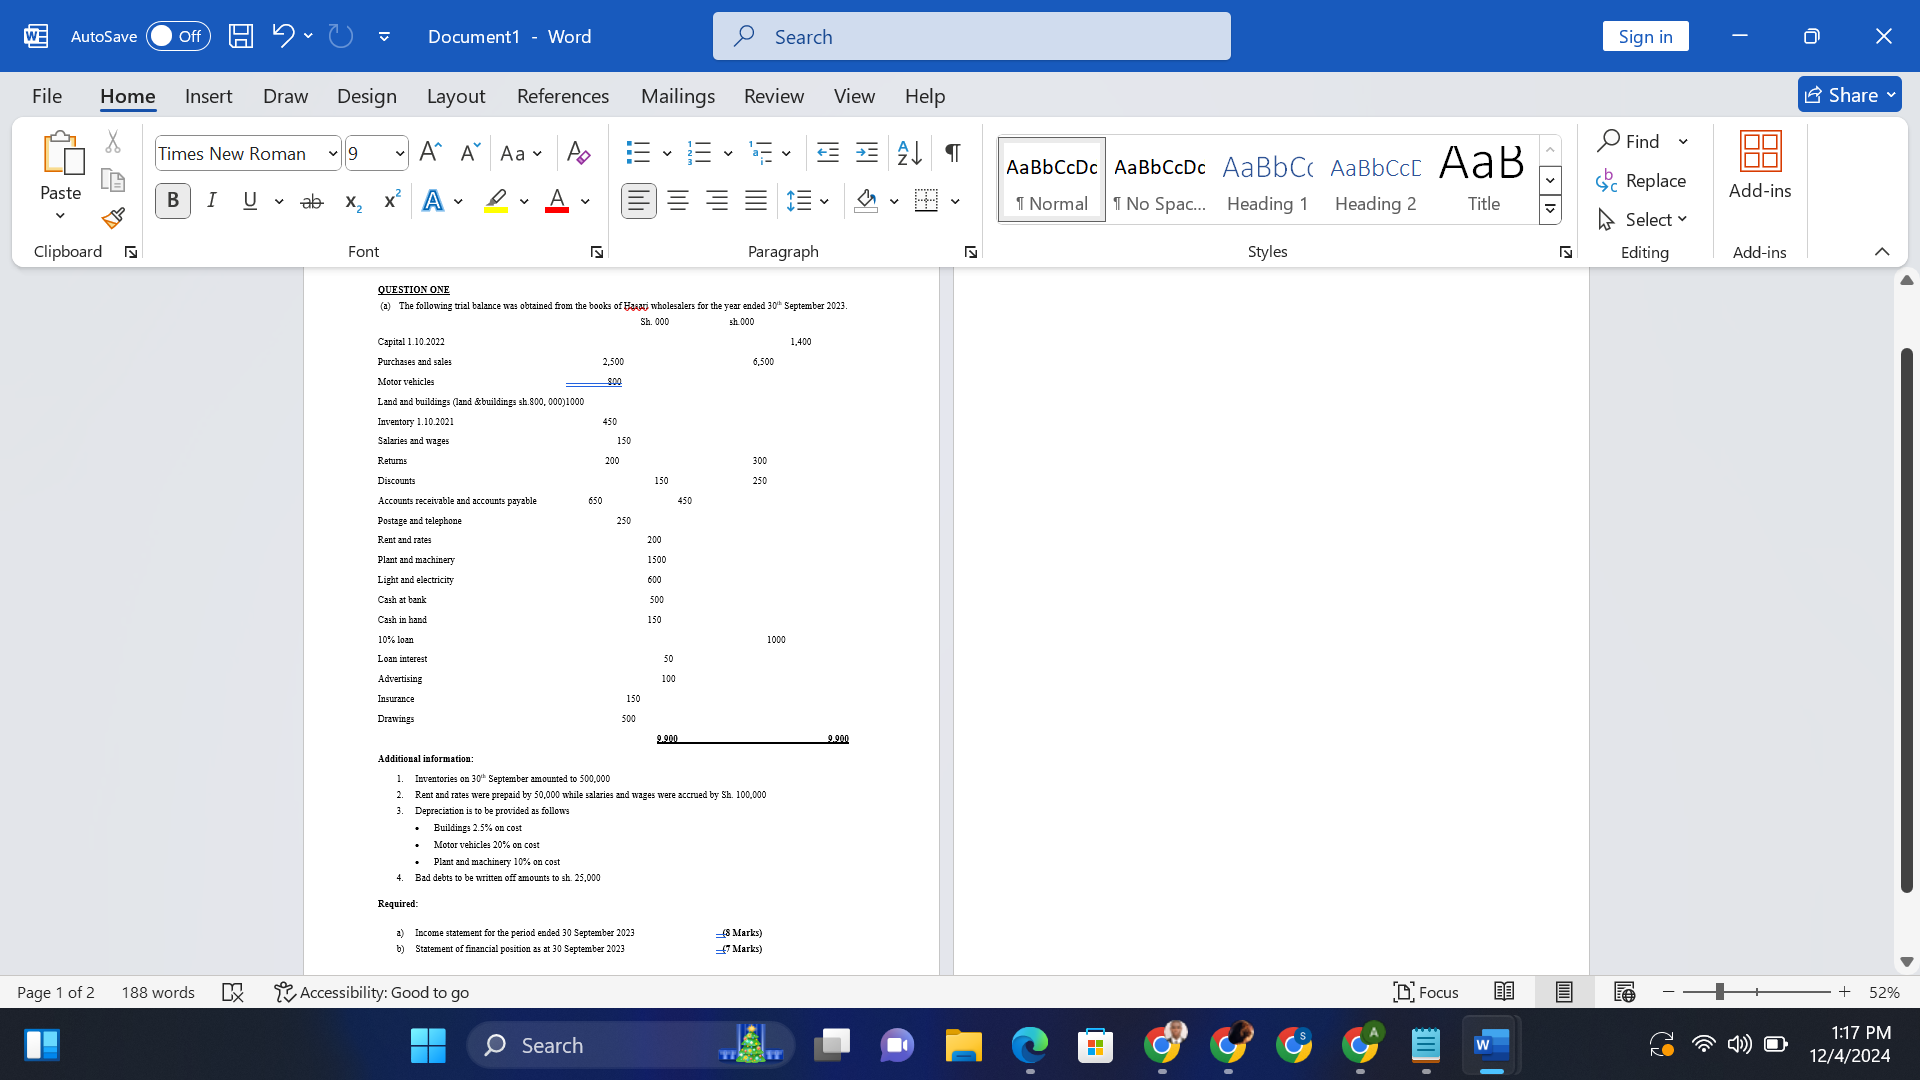The height and width of the screenshot is (1080, 1920).
Task: Toggle Bold formatting
Action: pyautogui.click(x=173, y=201)
